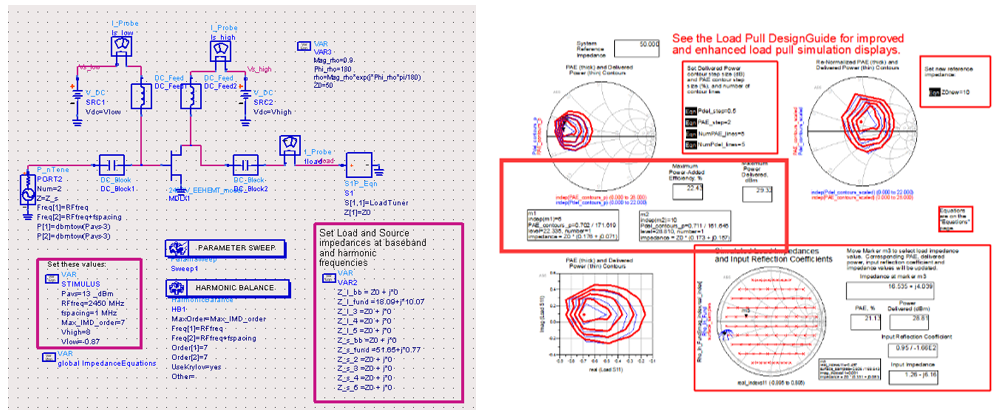The width and height of the screenshot is (1007, 414).
Task: Select the DC_Feed1 inductor component
Action: pos(140,97)
